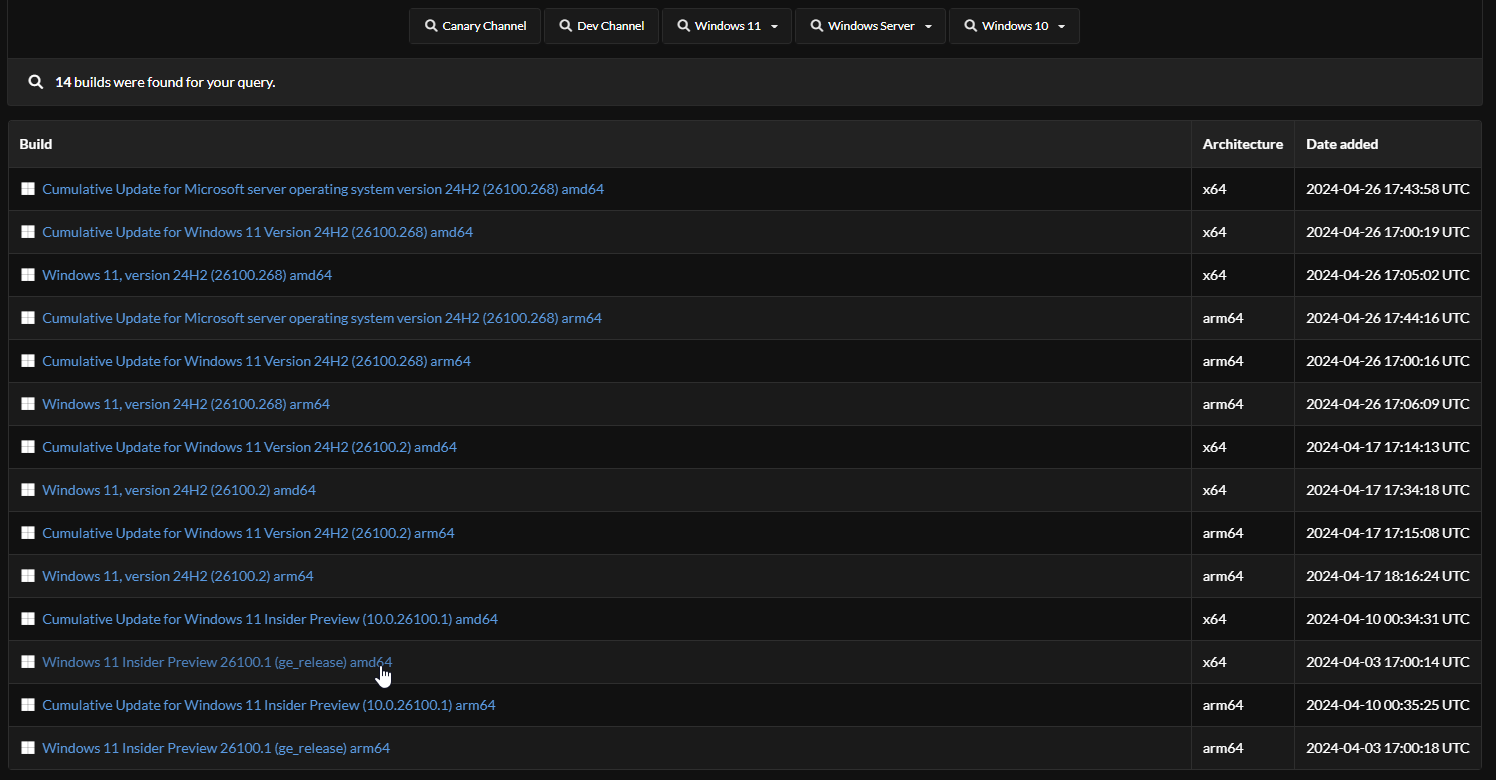Click Windows logo icon beside server 26100.268 amd64 update
This screenshot has width=1496, height=780.
28,189
